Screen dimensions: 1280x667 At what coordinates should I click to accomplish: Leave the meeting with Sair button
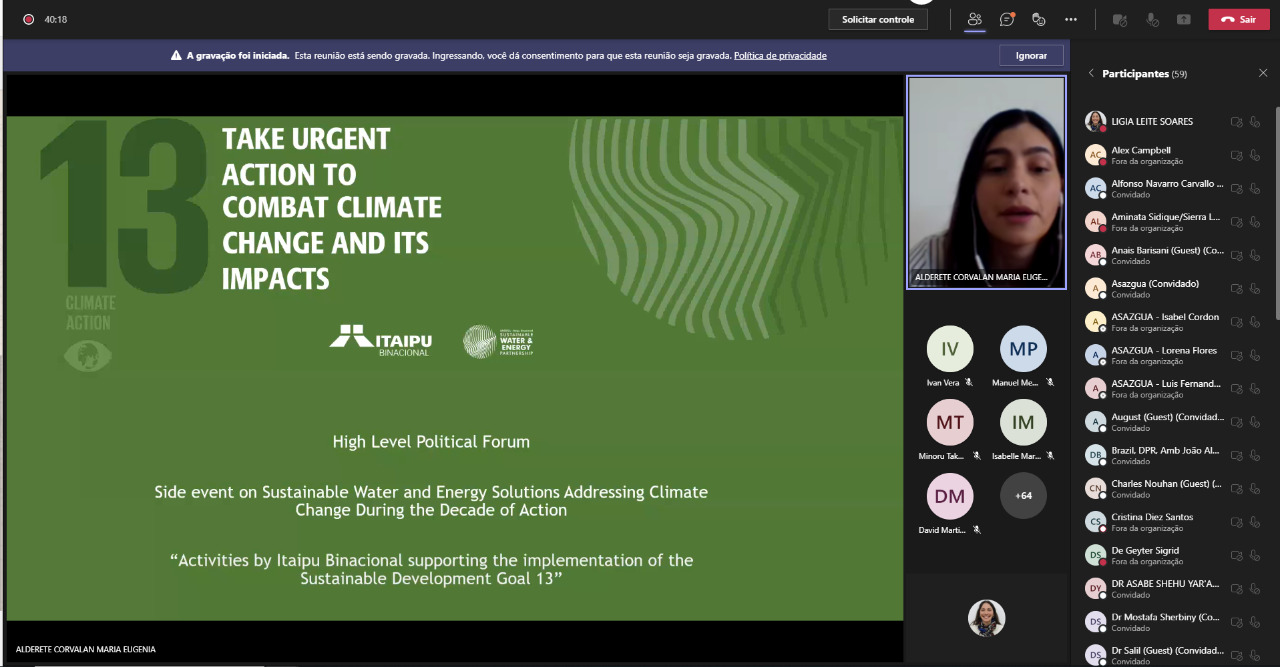[x=1238, y=19]
